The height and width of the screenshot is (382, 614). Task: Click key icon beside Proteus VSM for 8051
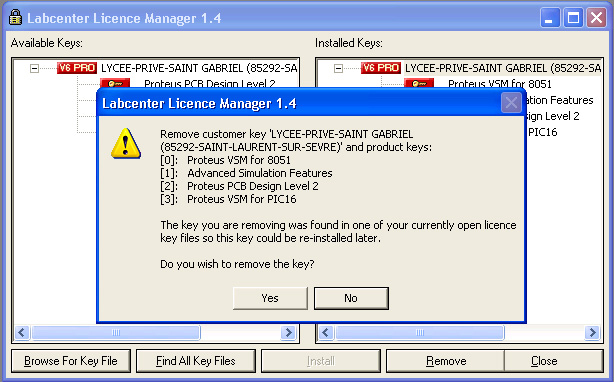[419, 83]
